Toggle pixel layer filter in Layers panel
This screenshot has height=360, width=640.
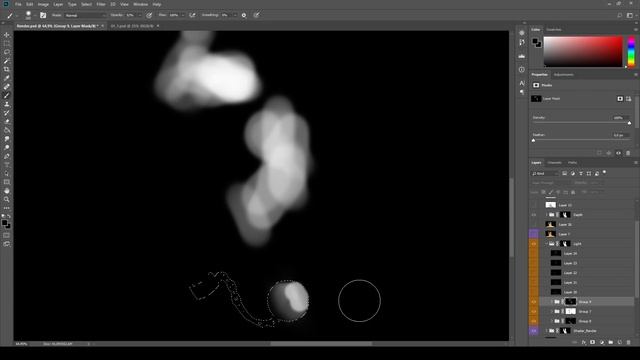click(x=564, y=173)
